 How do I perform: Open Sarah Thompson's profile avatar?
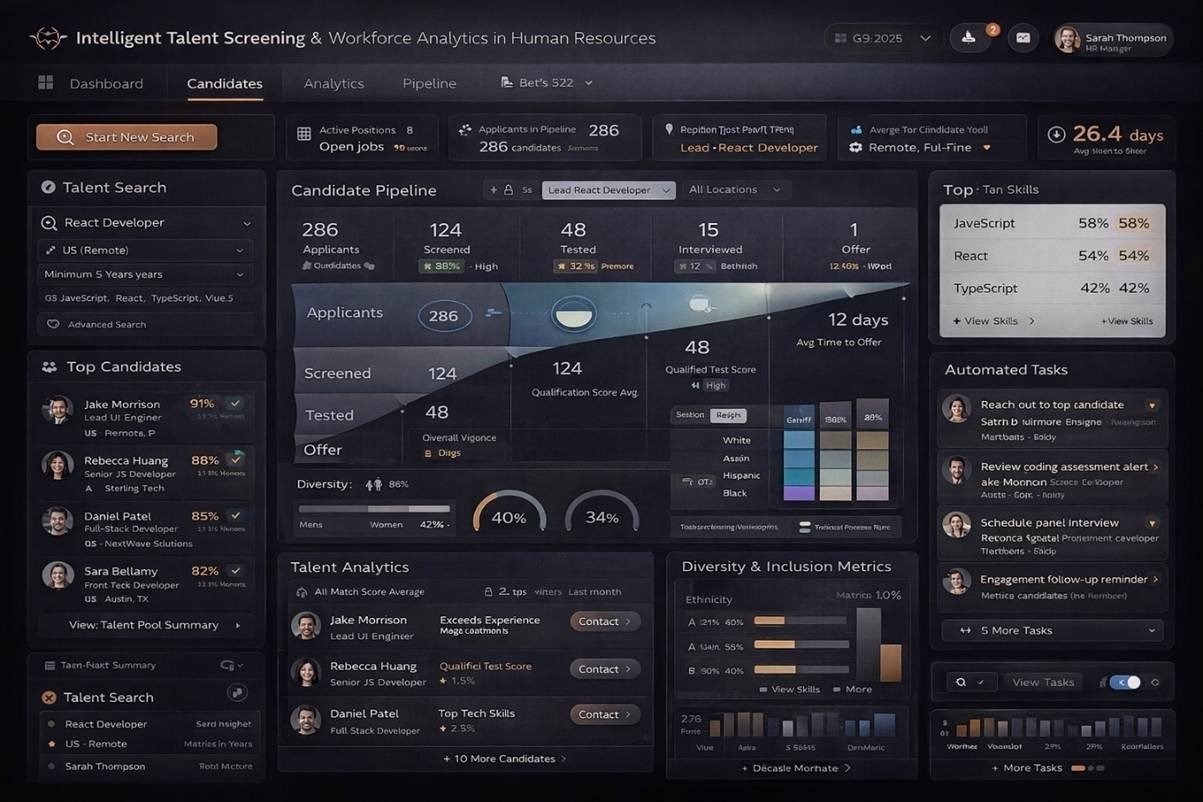pos(1067,39)
